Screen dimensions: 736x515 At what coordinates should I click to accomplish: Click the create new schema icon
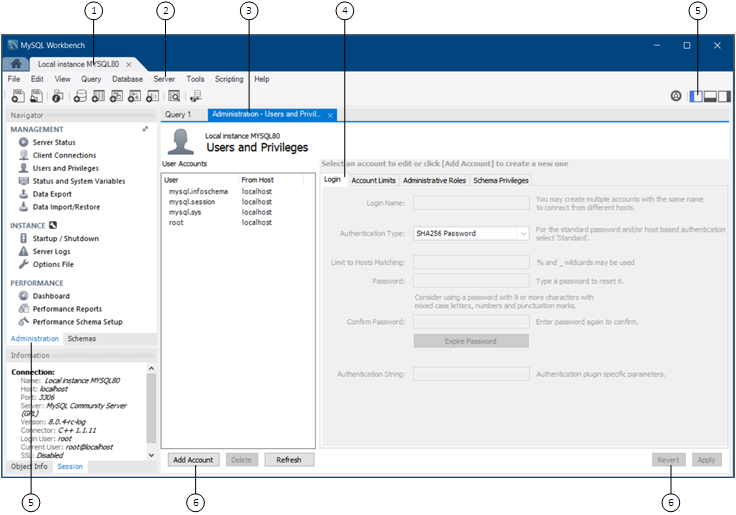[x=80, y=96]
